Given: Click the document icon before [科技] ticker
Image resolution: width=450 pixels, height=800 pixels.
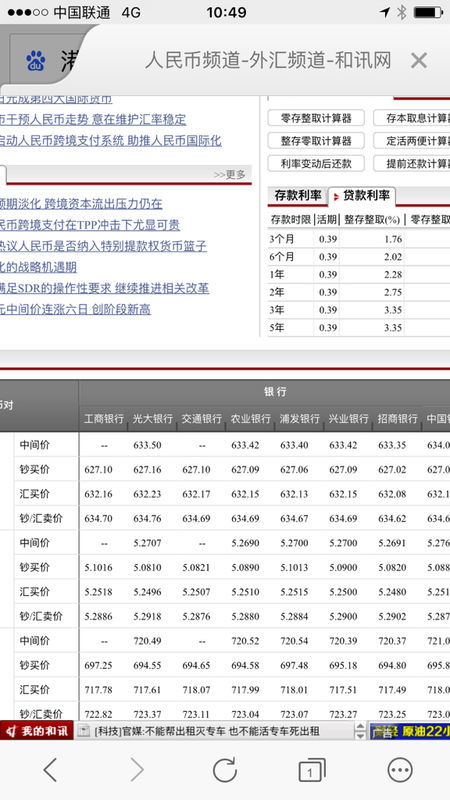Looking at the screenshot, I should pyautogui.click(x=85, y=731).
